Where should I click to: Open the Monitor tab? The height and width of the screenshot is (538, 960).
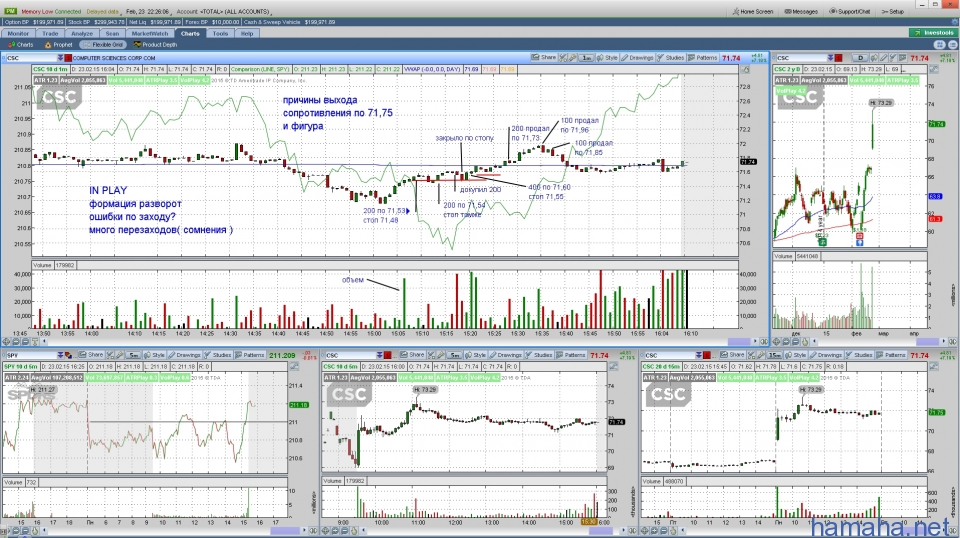pyautogui.click(x=18, y=34)
